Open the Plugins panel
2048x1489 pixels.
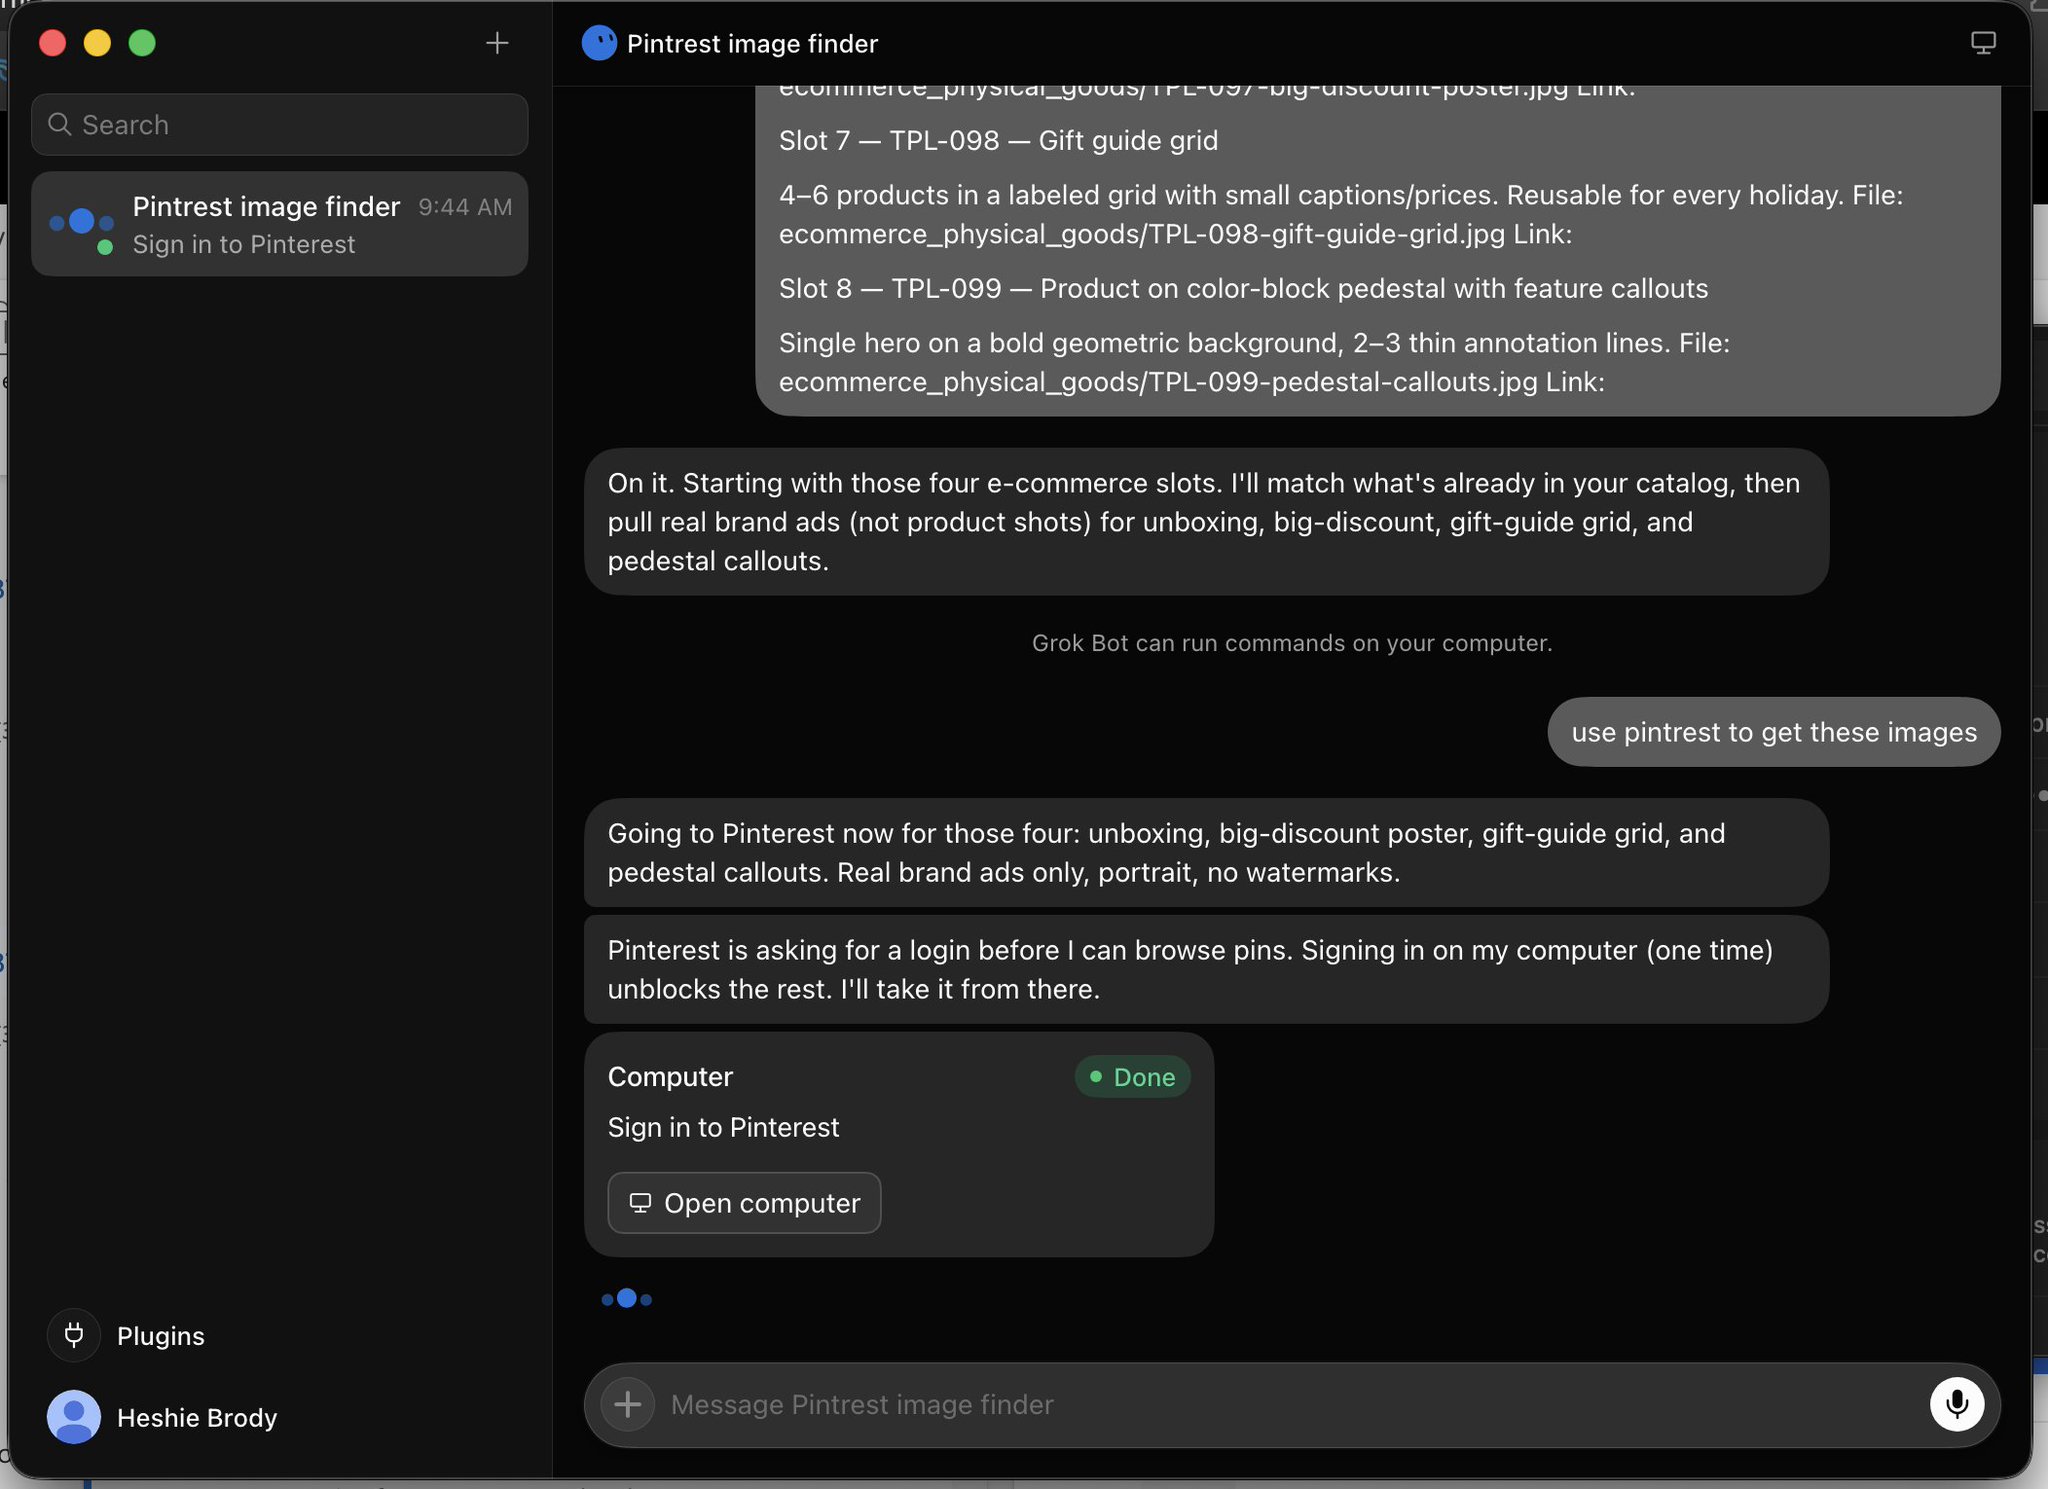[127, 1336]
